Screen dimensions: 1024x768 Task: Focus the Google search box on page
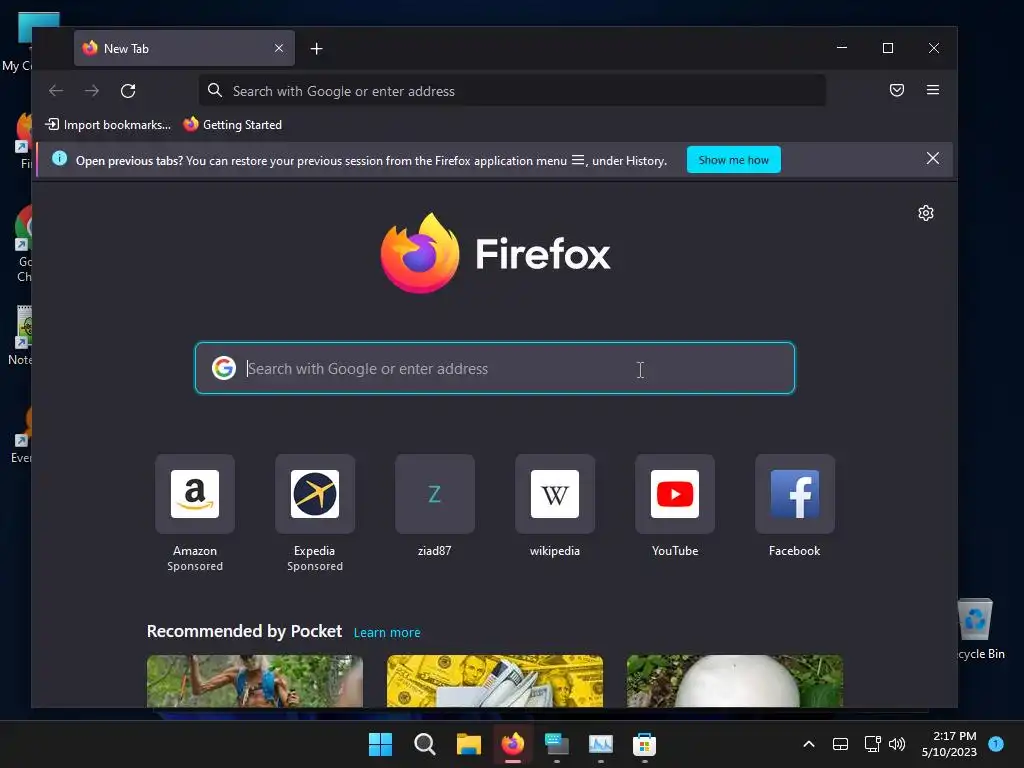tap(495, 368)
